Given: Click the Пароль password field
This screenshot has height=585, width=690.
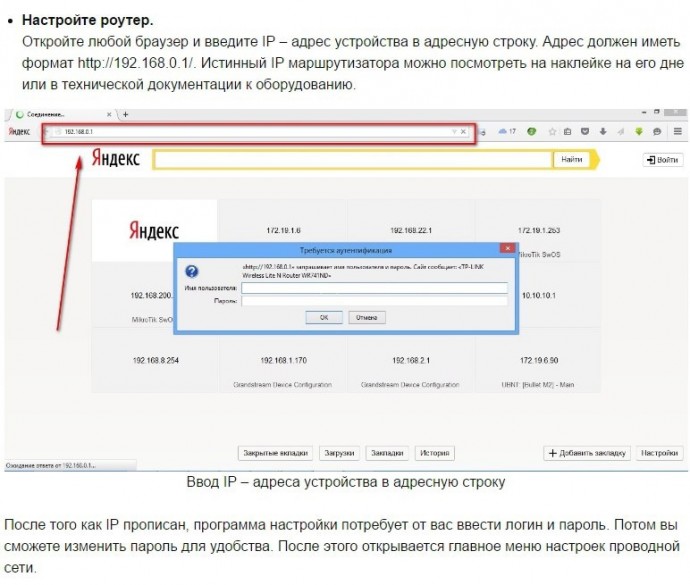Looking at the screenshot, I should pyautogui.click(x=374, y=301).
